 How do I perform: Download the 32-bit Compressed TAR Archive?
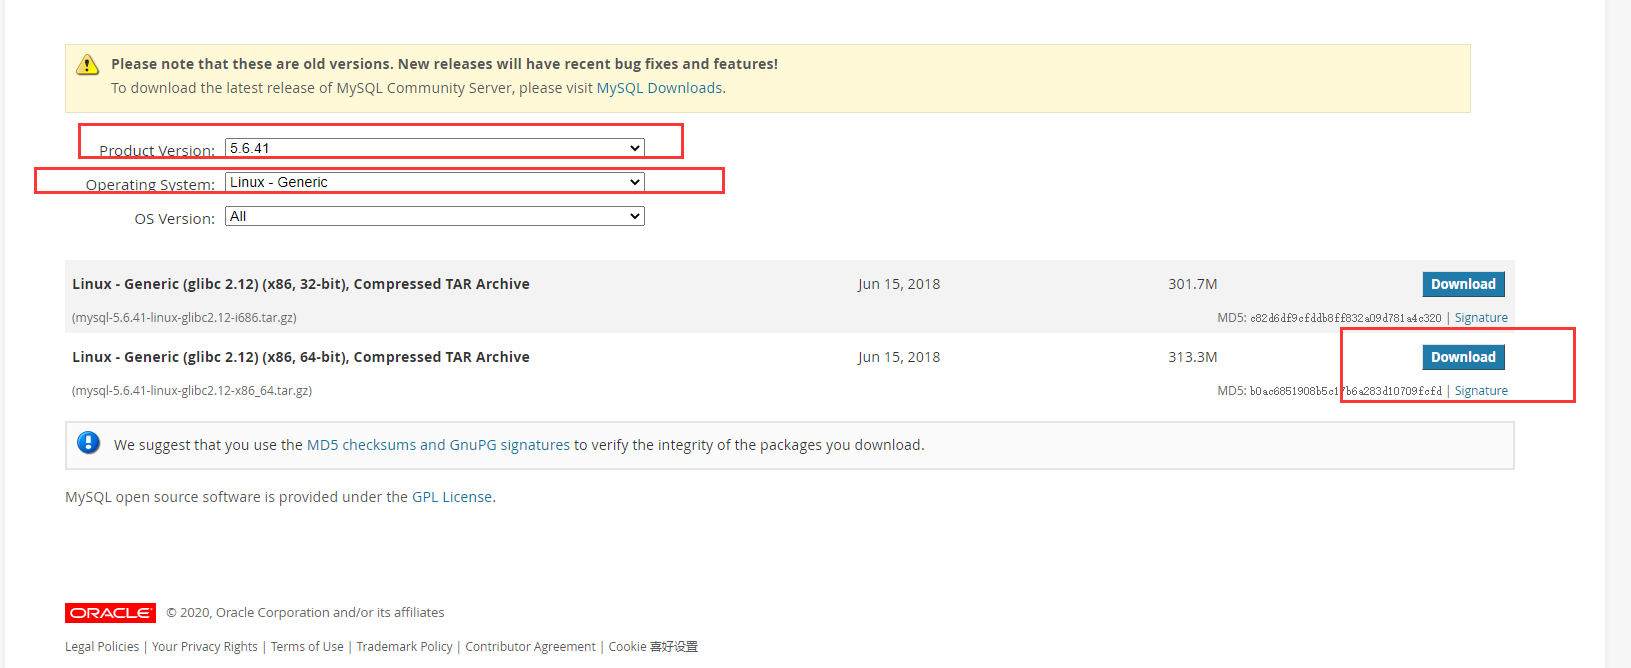click(1463, 284)
